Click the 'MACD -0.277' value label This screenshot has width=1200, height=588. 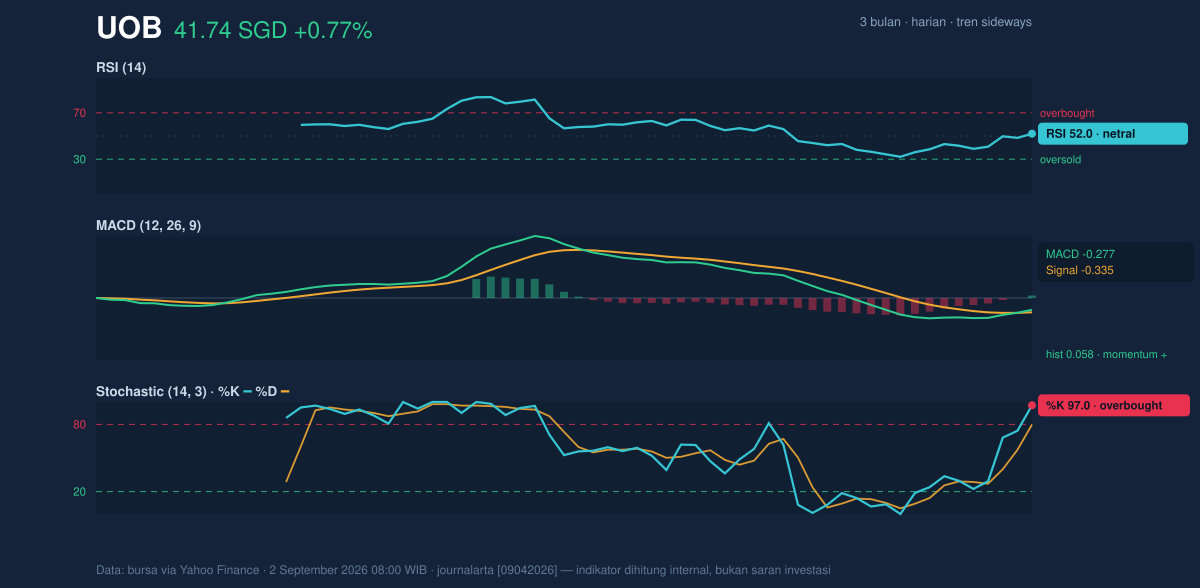pos(1080,254)
